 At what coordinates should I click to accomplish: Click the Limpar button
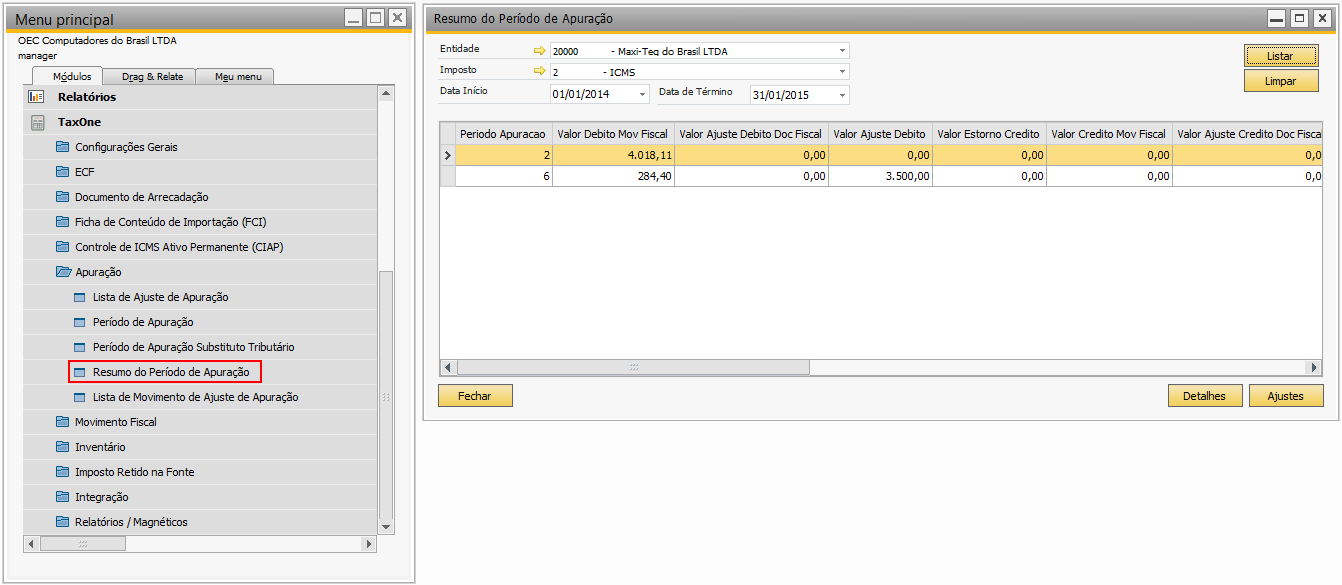1281,81
